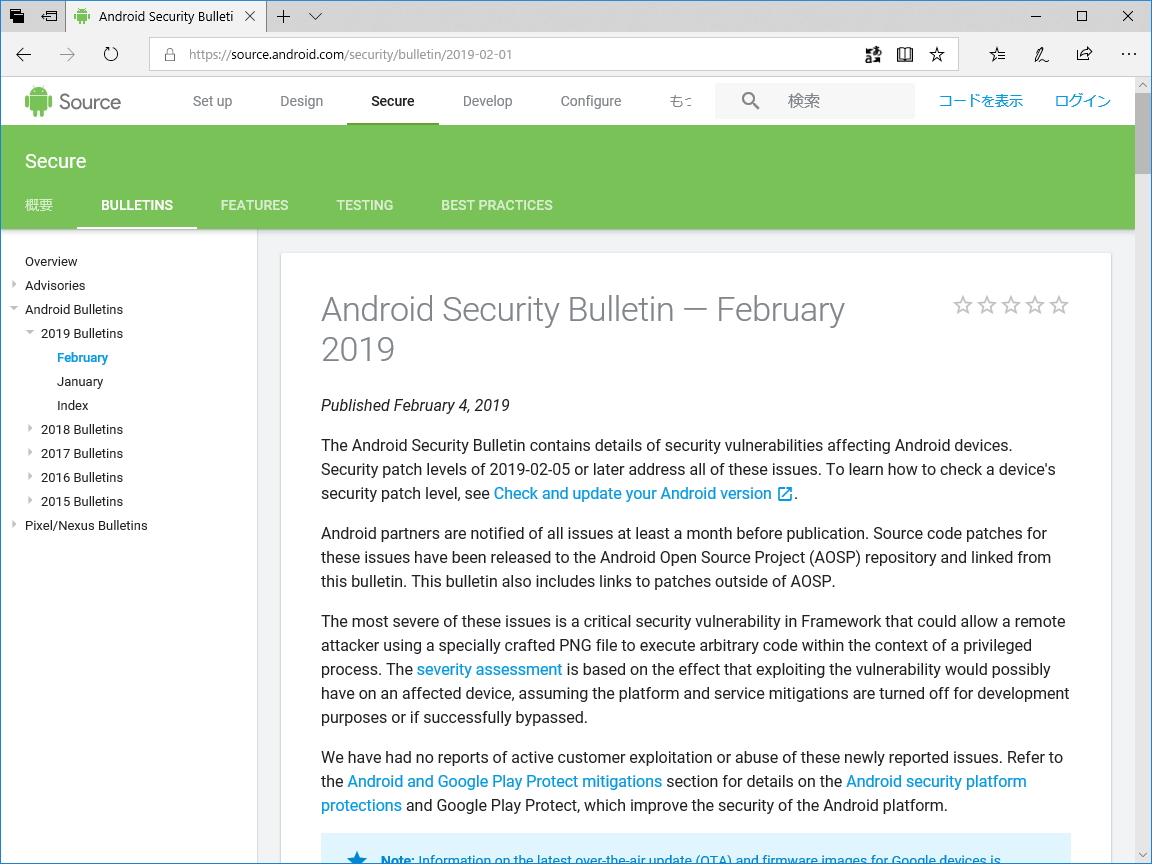Expand Pixel/Nexus Bulletins section
1152x864 pixels.
click(13, 525)
